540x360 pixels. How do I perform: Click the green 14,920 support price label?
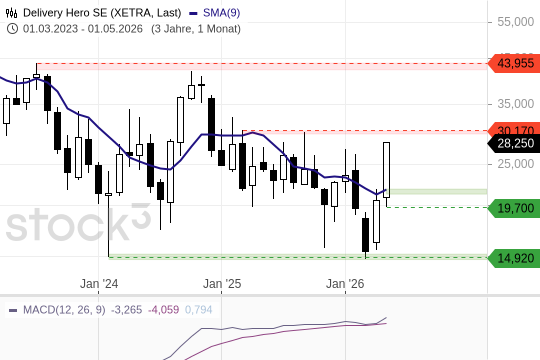coord(514,258)
